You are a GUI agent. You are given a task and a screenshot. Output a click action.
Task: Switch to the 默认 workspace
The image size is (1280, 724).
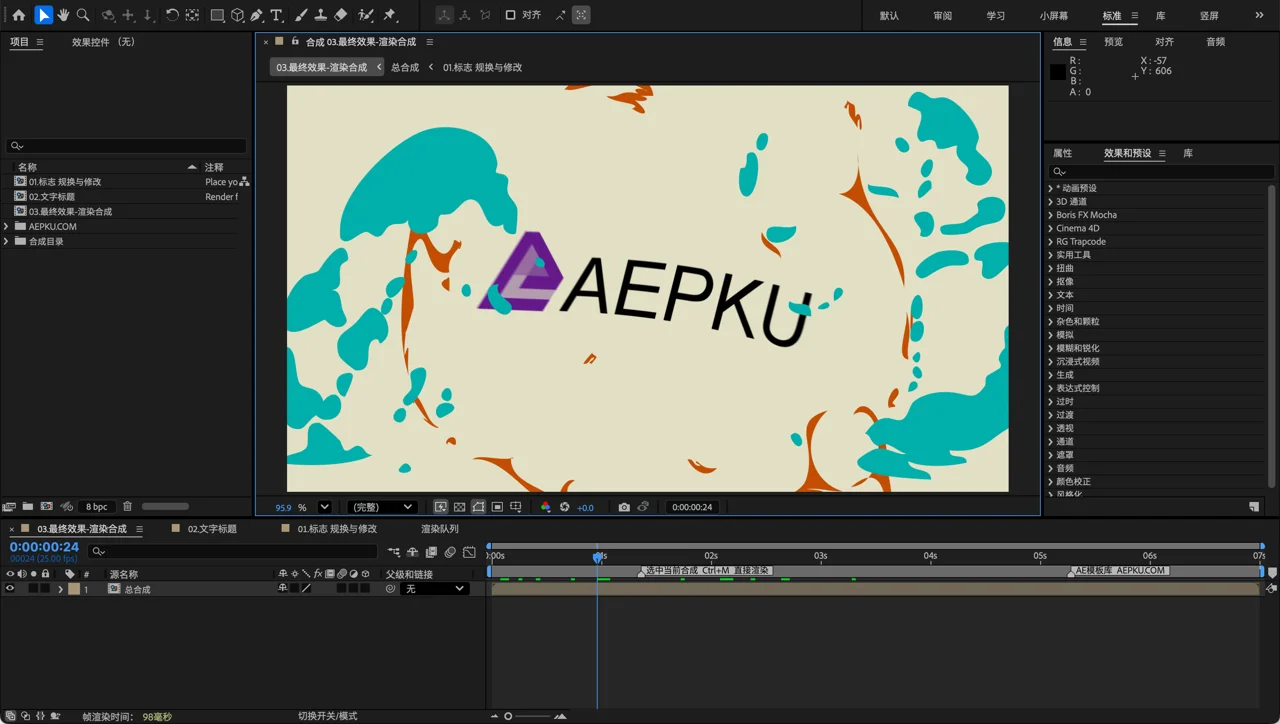point(889,16)
